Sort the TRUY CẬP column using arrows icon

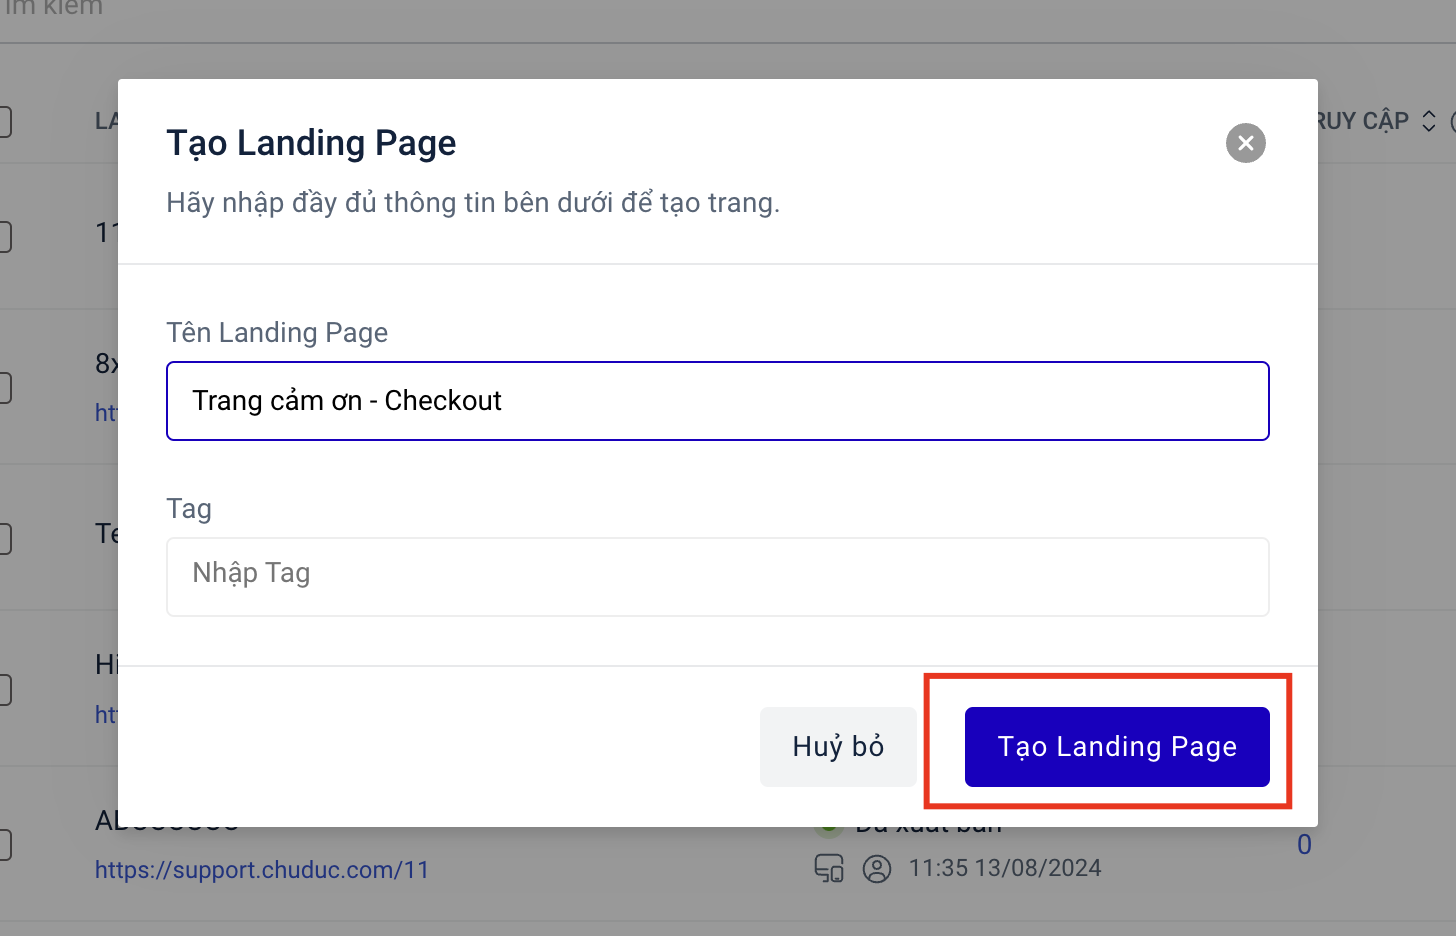click(1429, 121)
